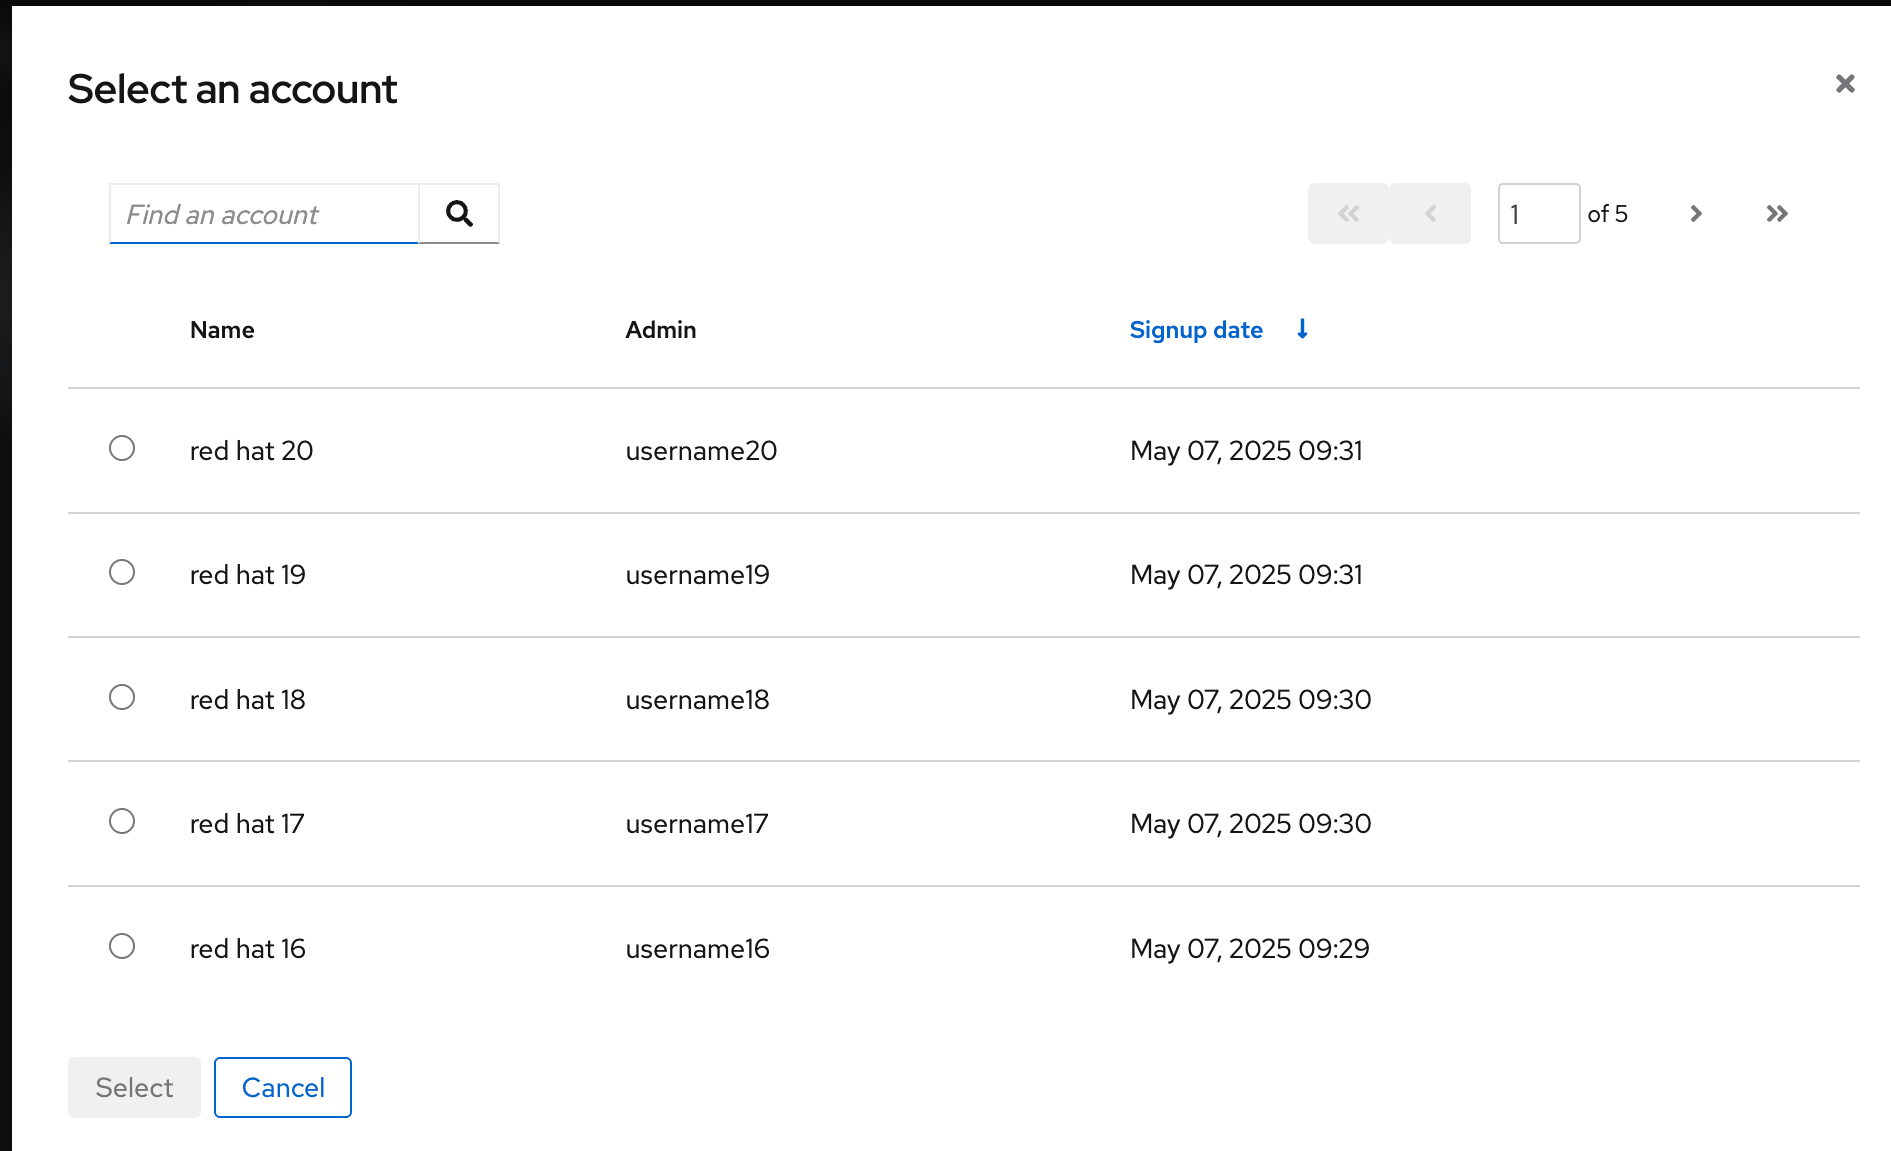This screenshot has width=1891, height=1151.
Task: Jump to last page of accounts
Action: coord(1776,213)
